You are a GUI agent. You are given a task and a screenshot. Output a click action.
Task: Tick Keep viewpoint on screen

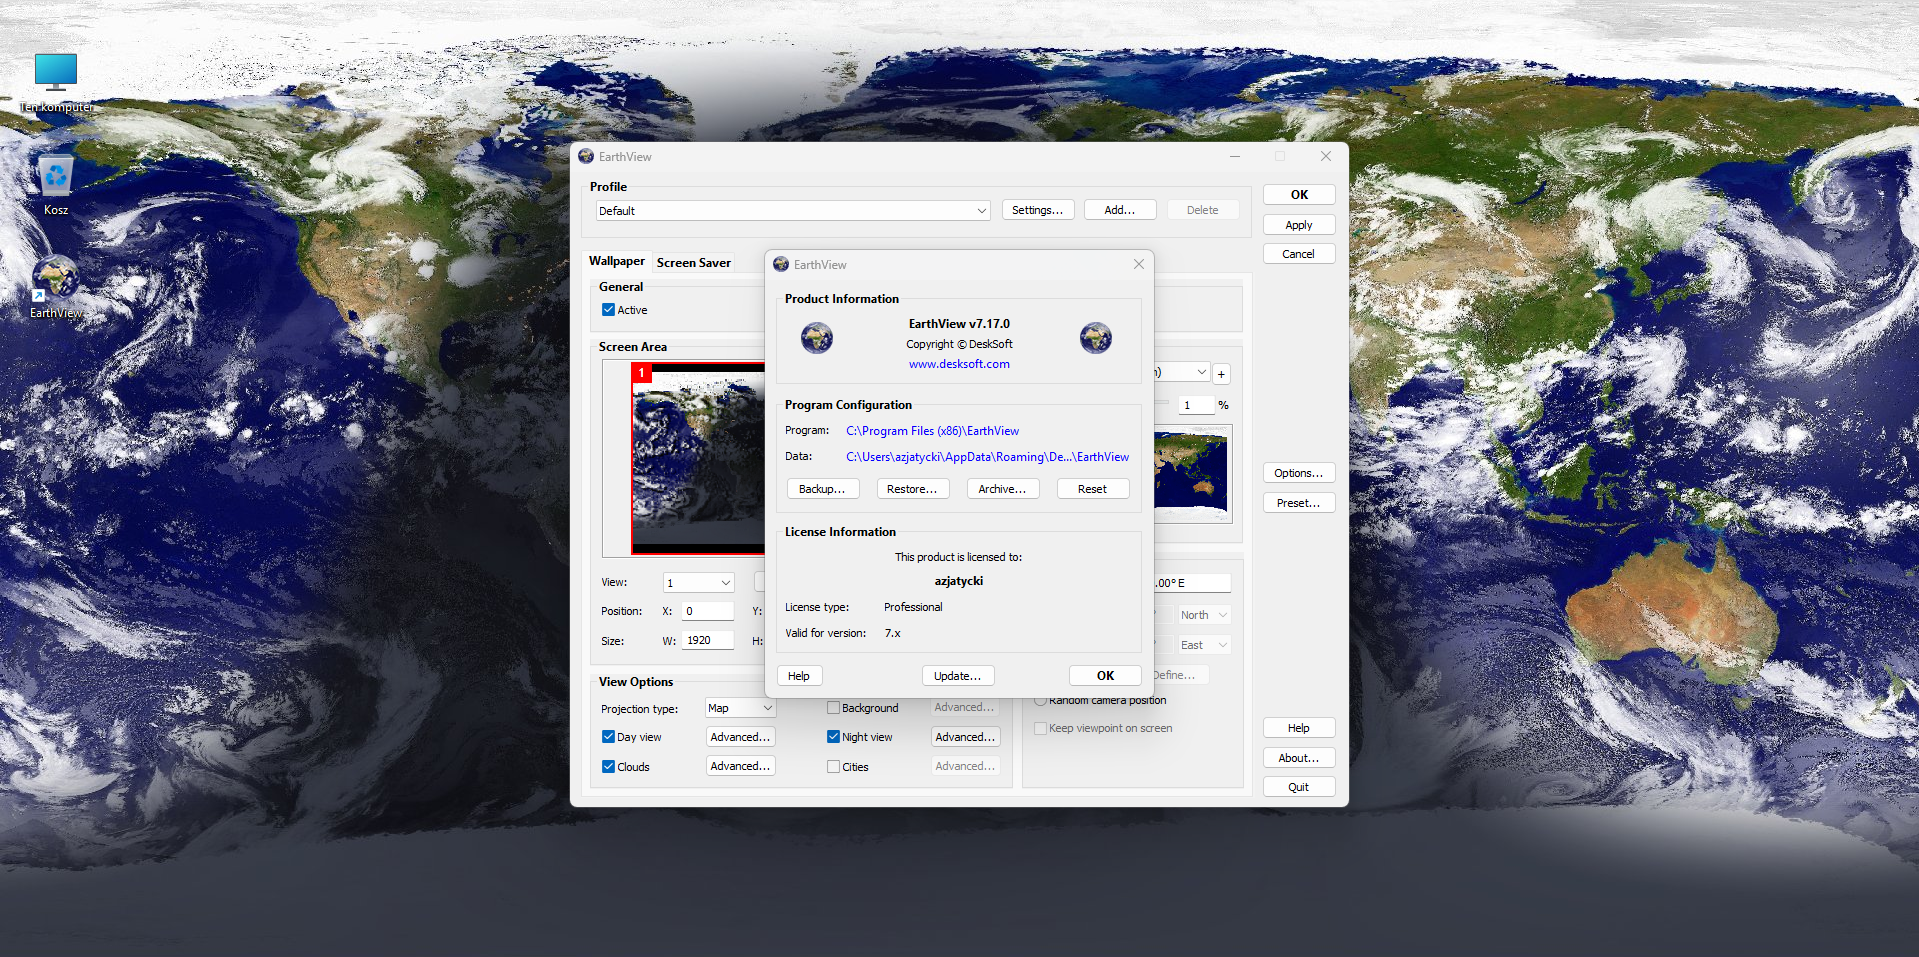point(1040,728)
